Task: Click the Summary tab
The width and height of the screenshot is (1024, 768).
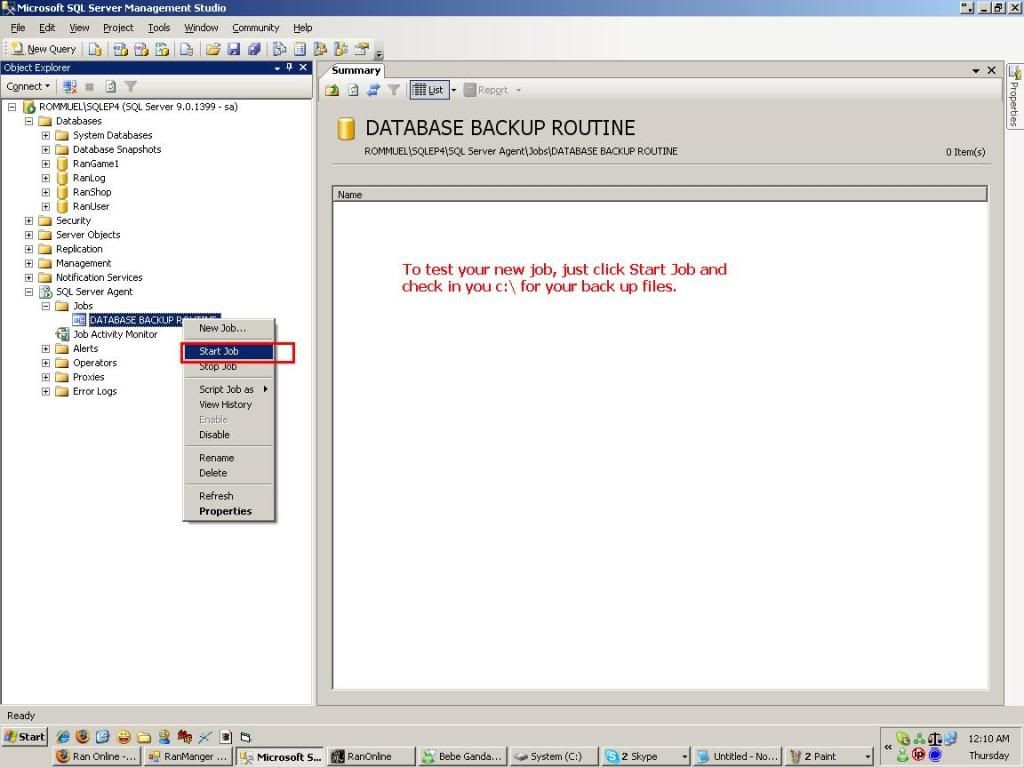Action: click(355, 71)
